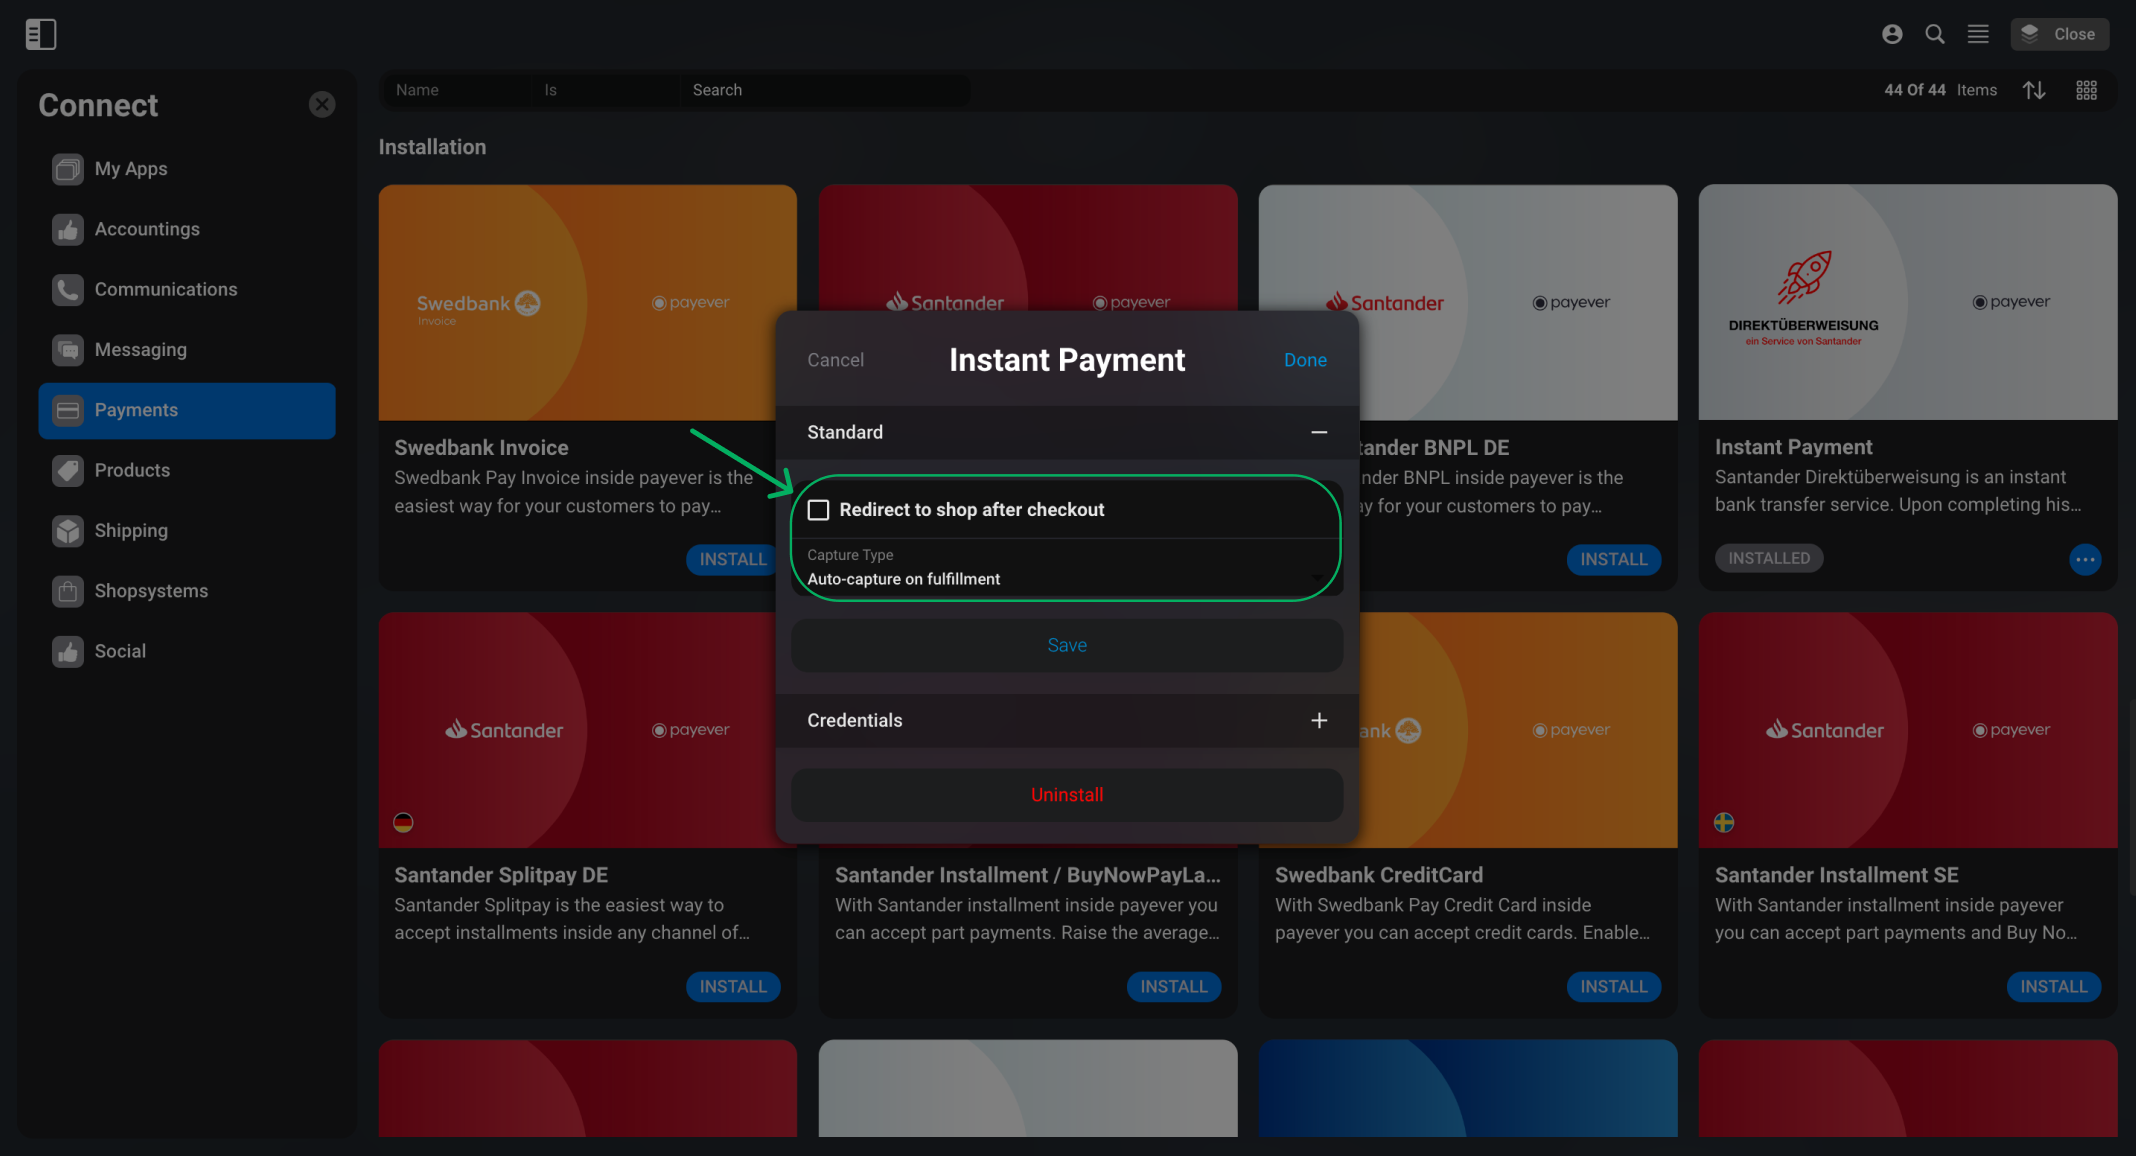Install Swedbank CreditCard
This screenshot has width=2136, height=1156.
point(1613,987)
